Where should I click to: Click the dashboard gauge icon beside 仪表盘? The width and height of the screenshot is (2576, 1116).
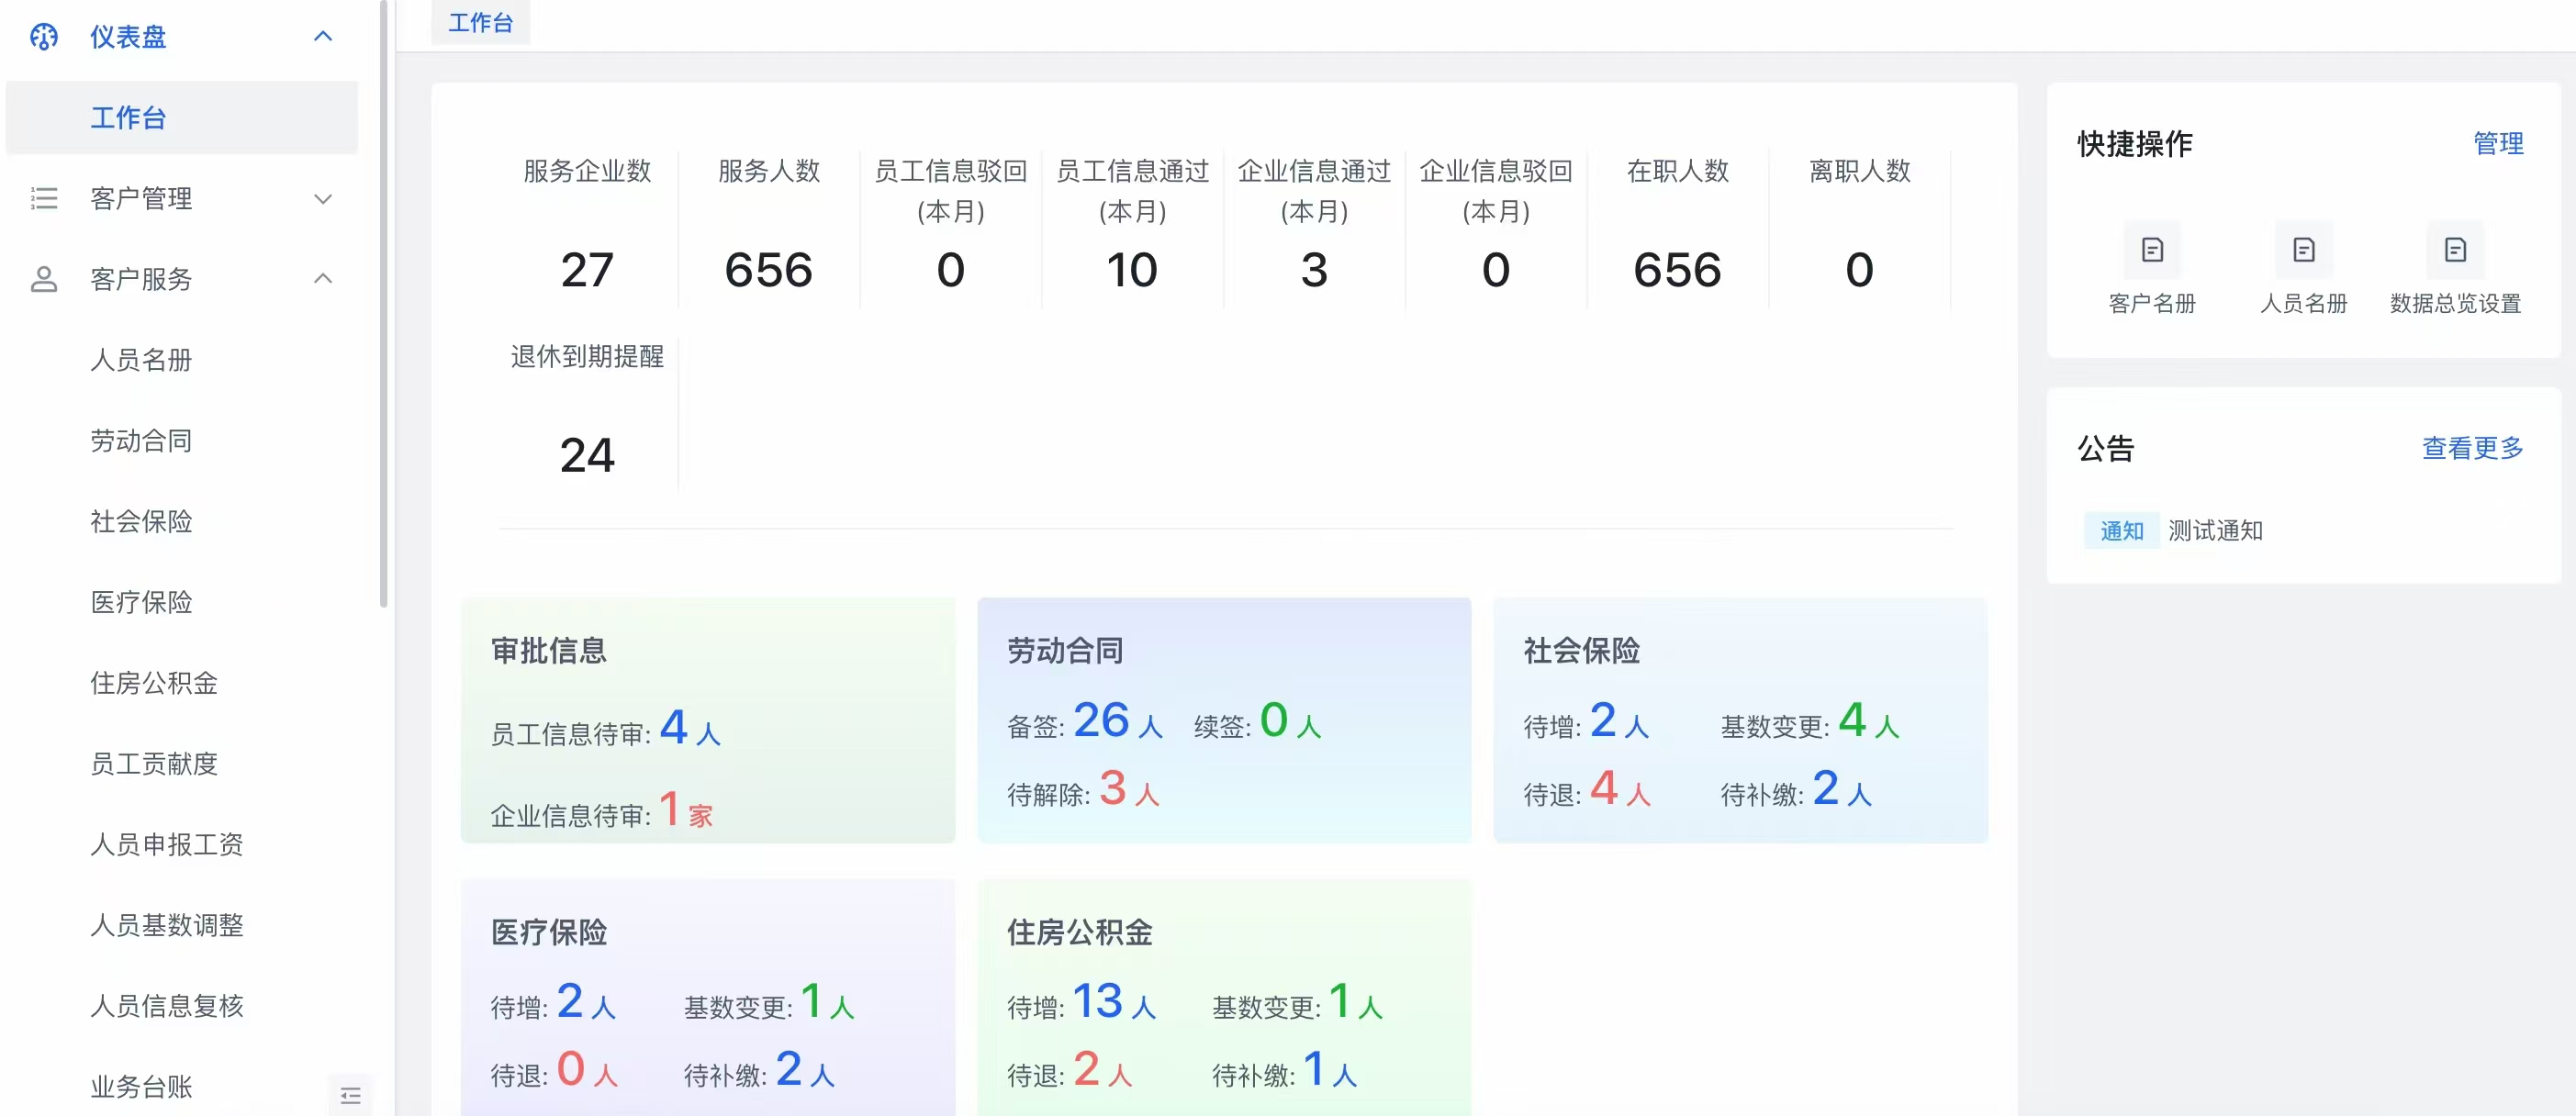pos(44,37)
